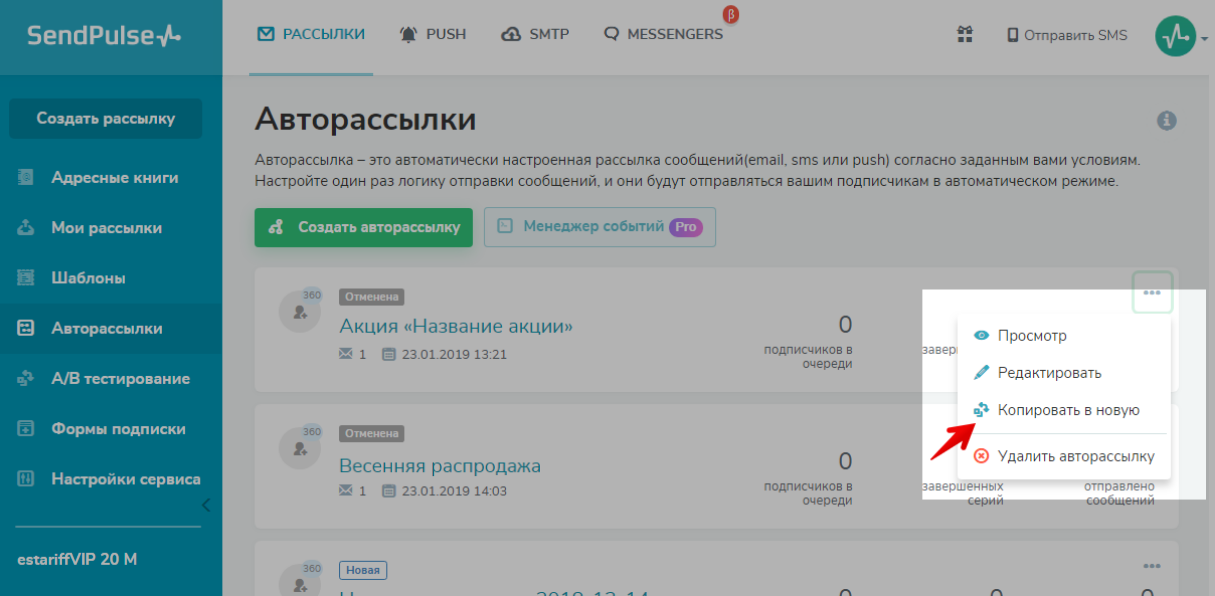Click the eye icon next to Просмотр
Image resolution: width=1215 pixels, height=596 pixels.
pyautogui.click(x=983, y=336)
